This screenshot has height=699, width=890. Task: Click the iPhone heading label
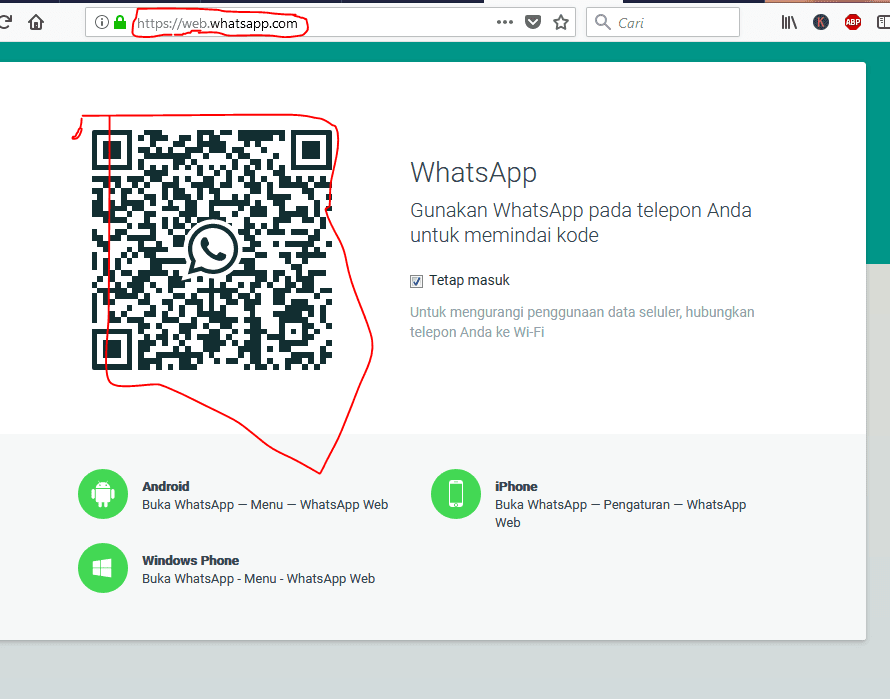click(516, 487)
